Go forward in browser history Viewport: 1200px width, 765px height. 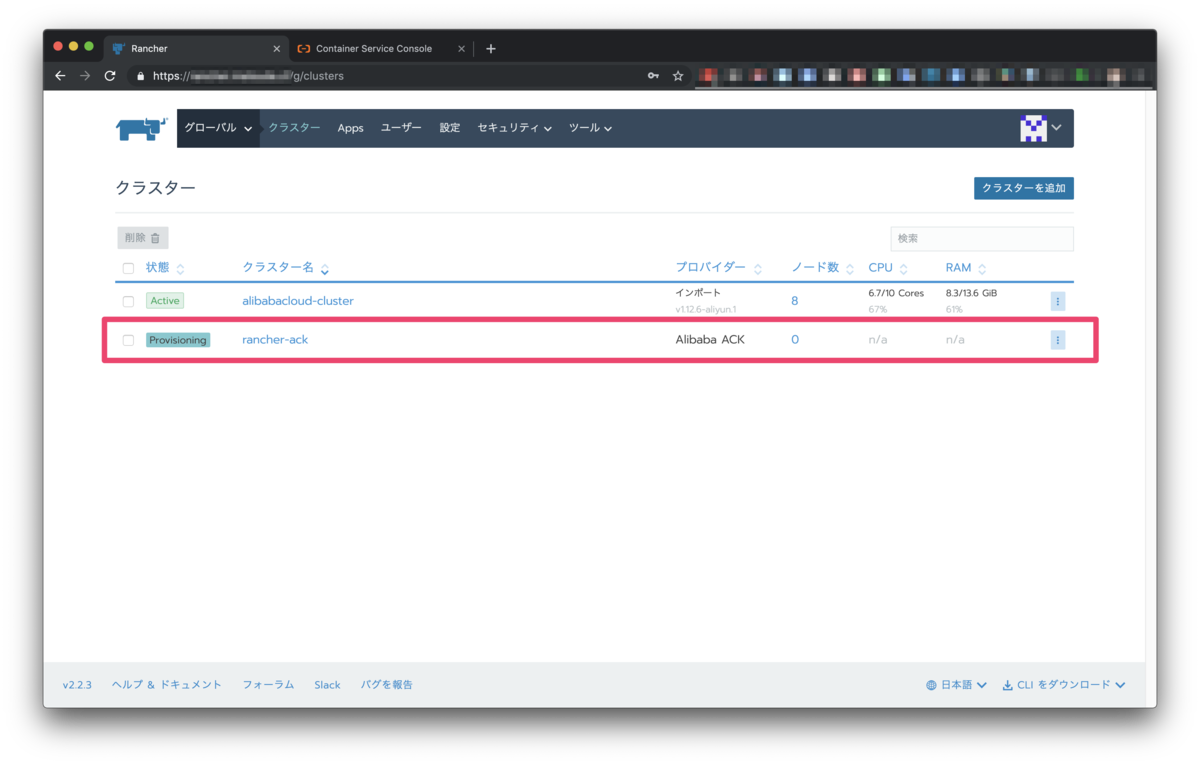tap(85, 76)
